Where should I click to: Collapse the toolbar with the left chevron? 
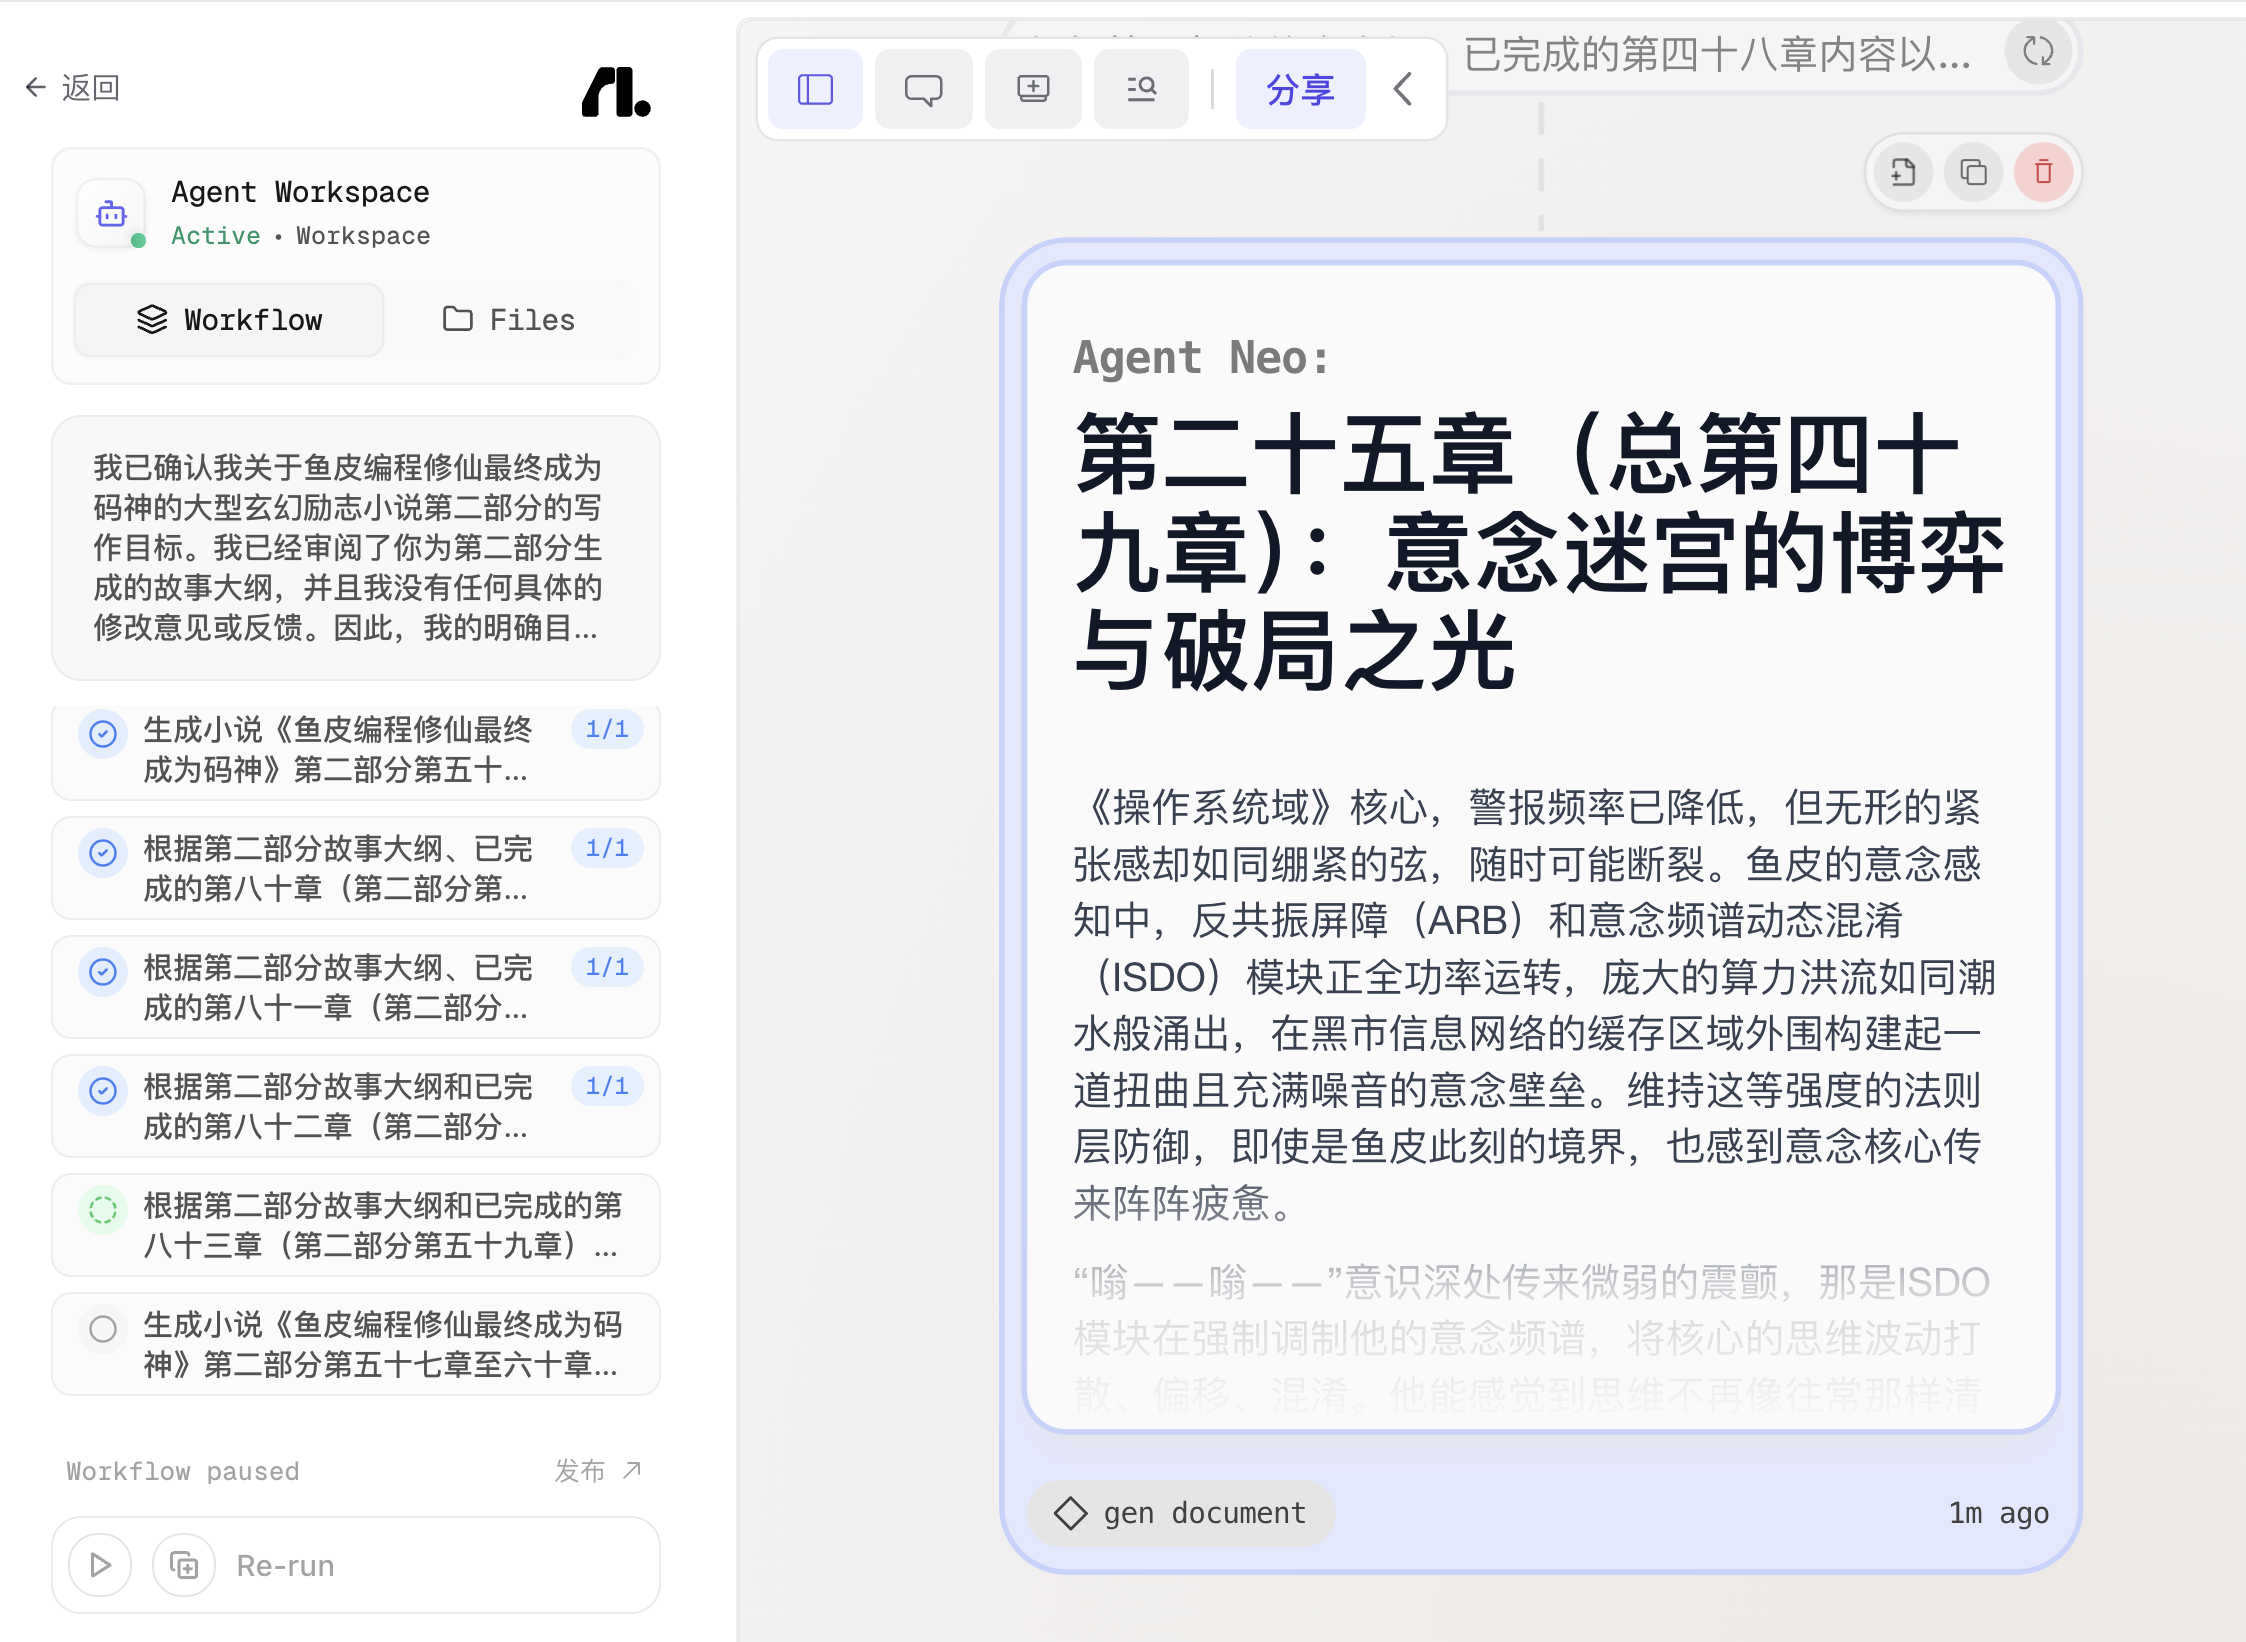pos(1403,90)
